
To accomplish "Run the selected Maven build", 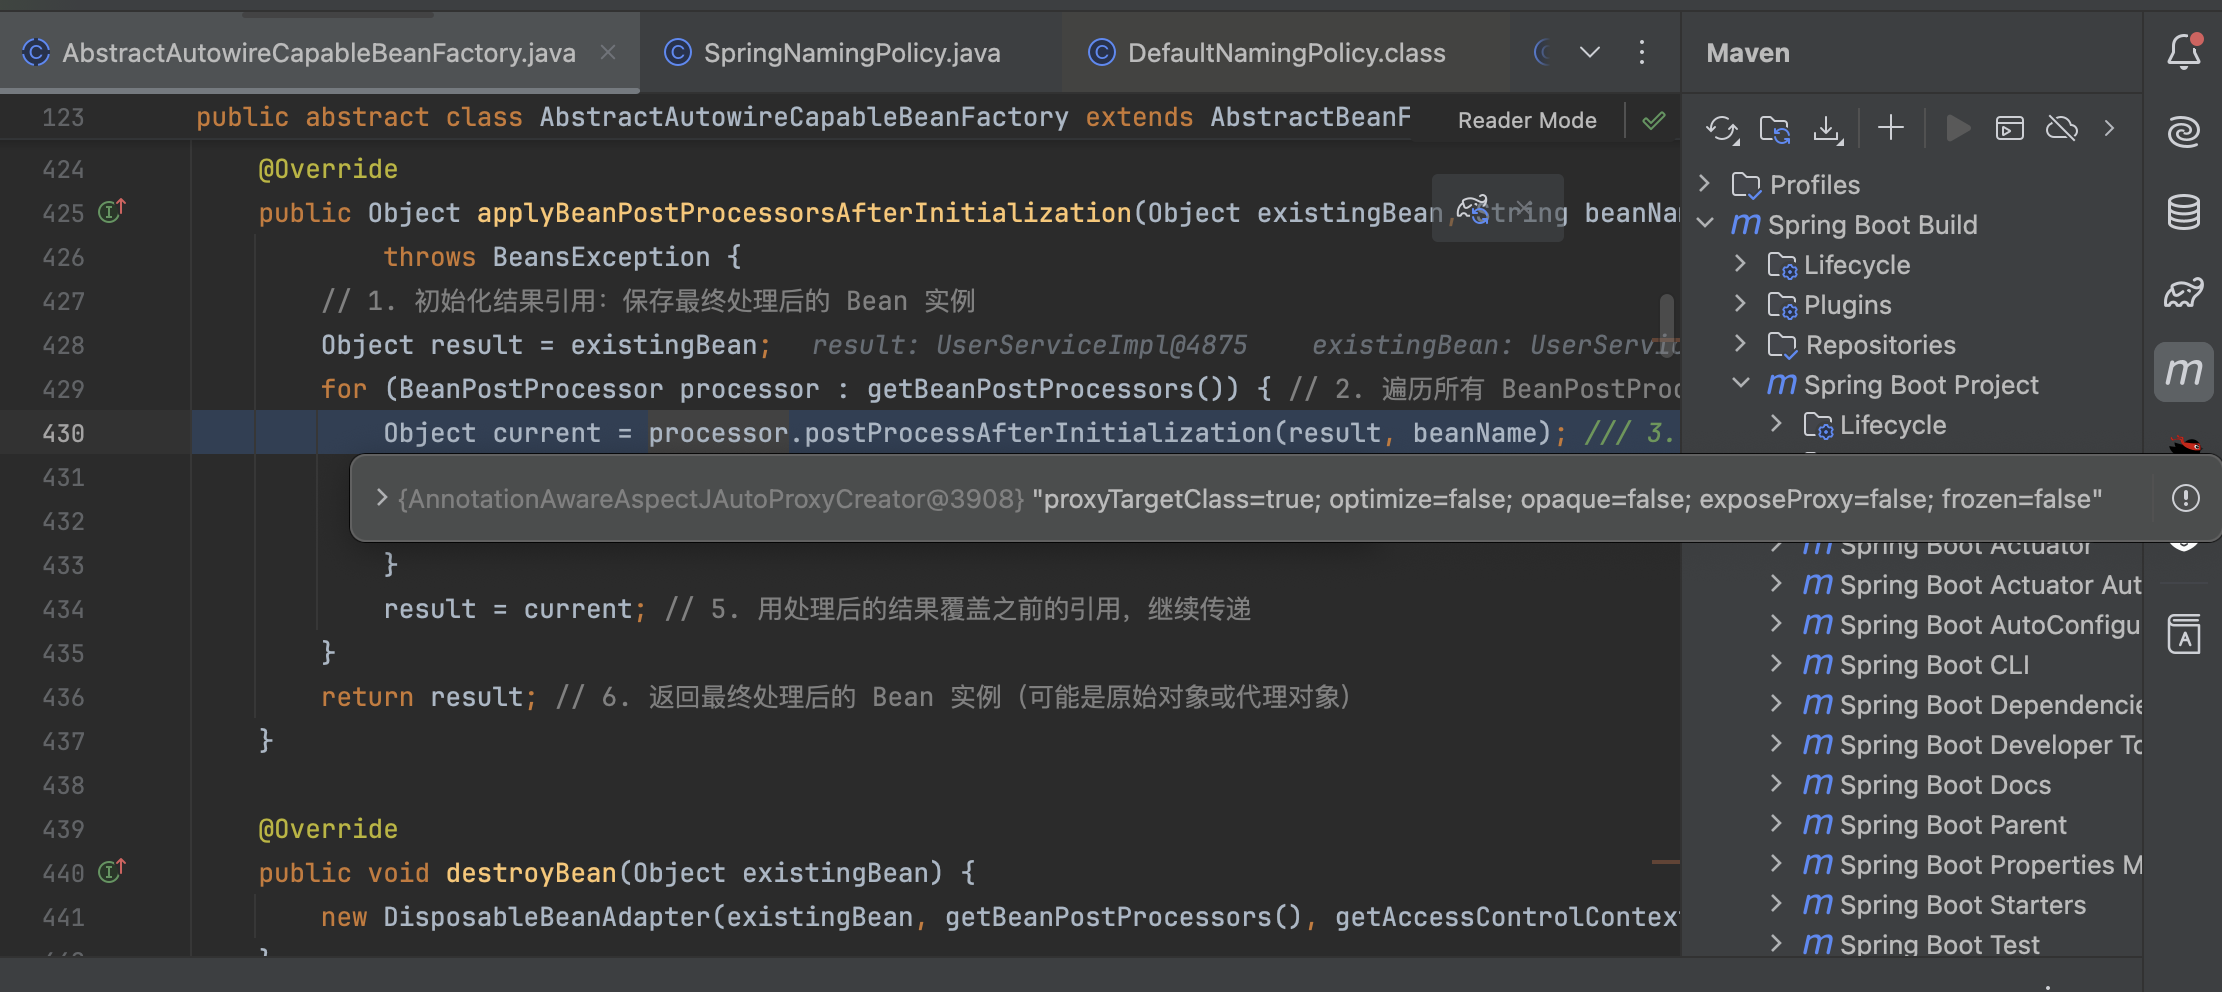I will pos(1957,128).
